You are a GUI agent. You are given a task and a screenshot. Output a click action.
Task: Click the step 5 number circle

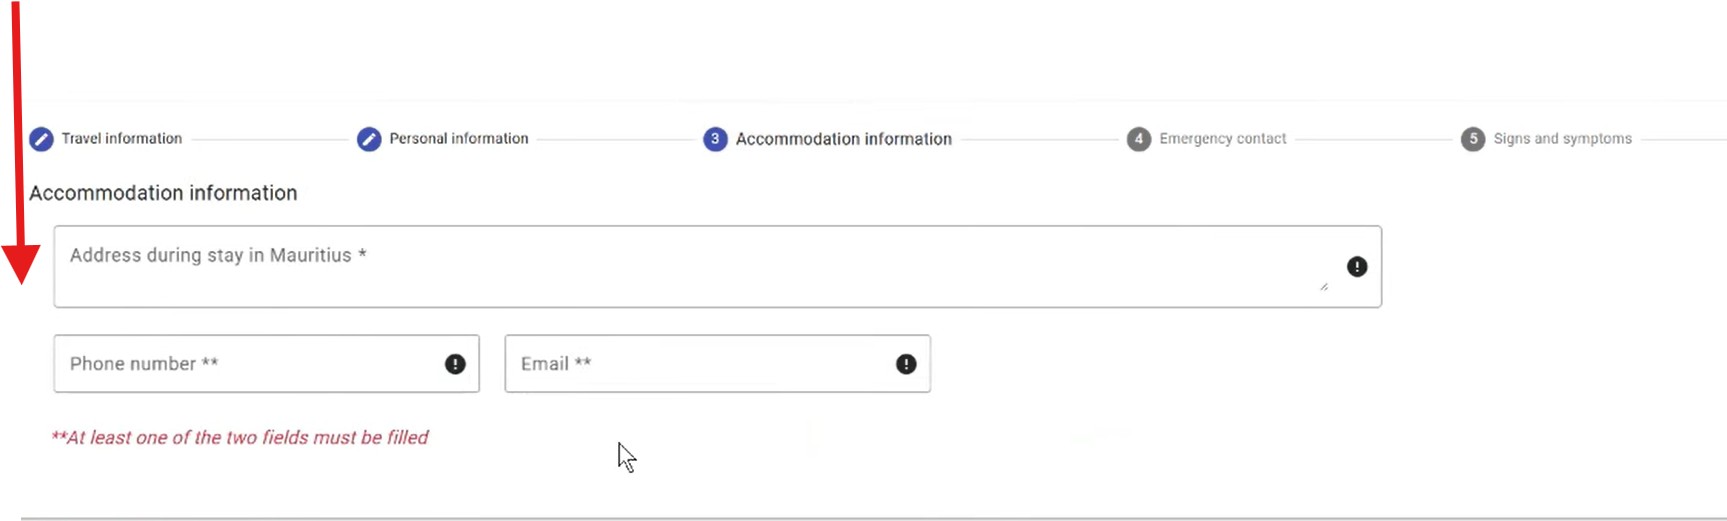pos(1473,139)
